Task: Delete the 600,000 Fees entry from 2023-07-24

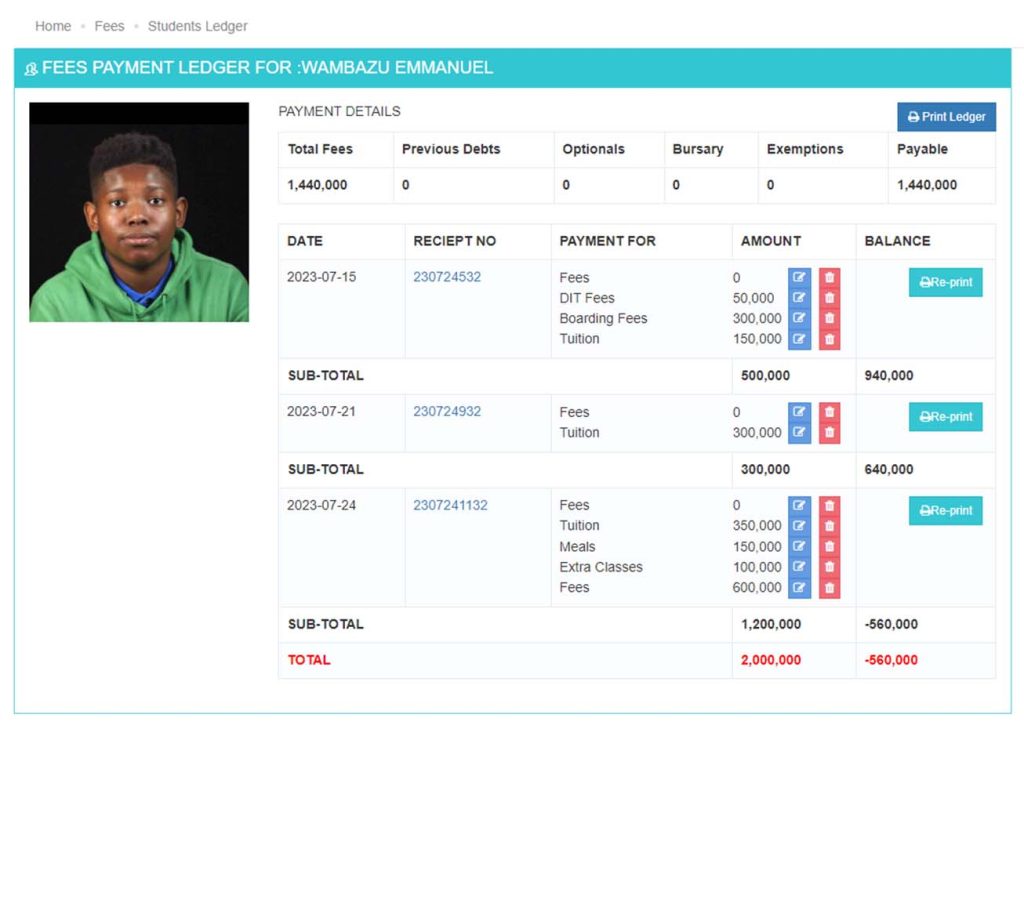Action: (x=830, y=587)
